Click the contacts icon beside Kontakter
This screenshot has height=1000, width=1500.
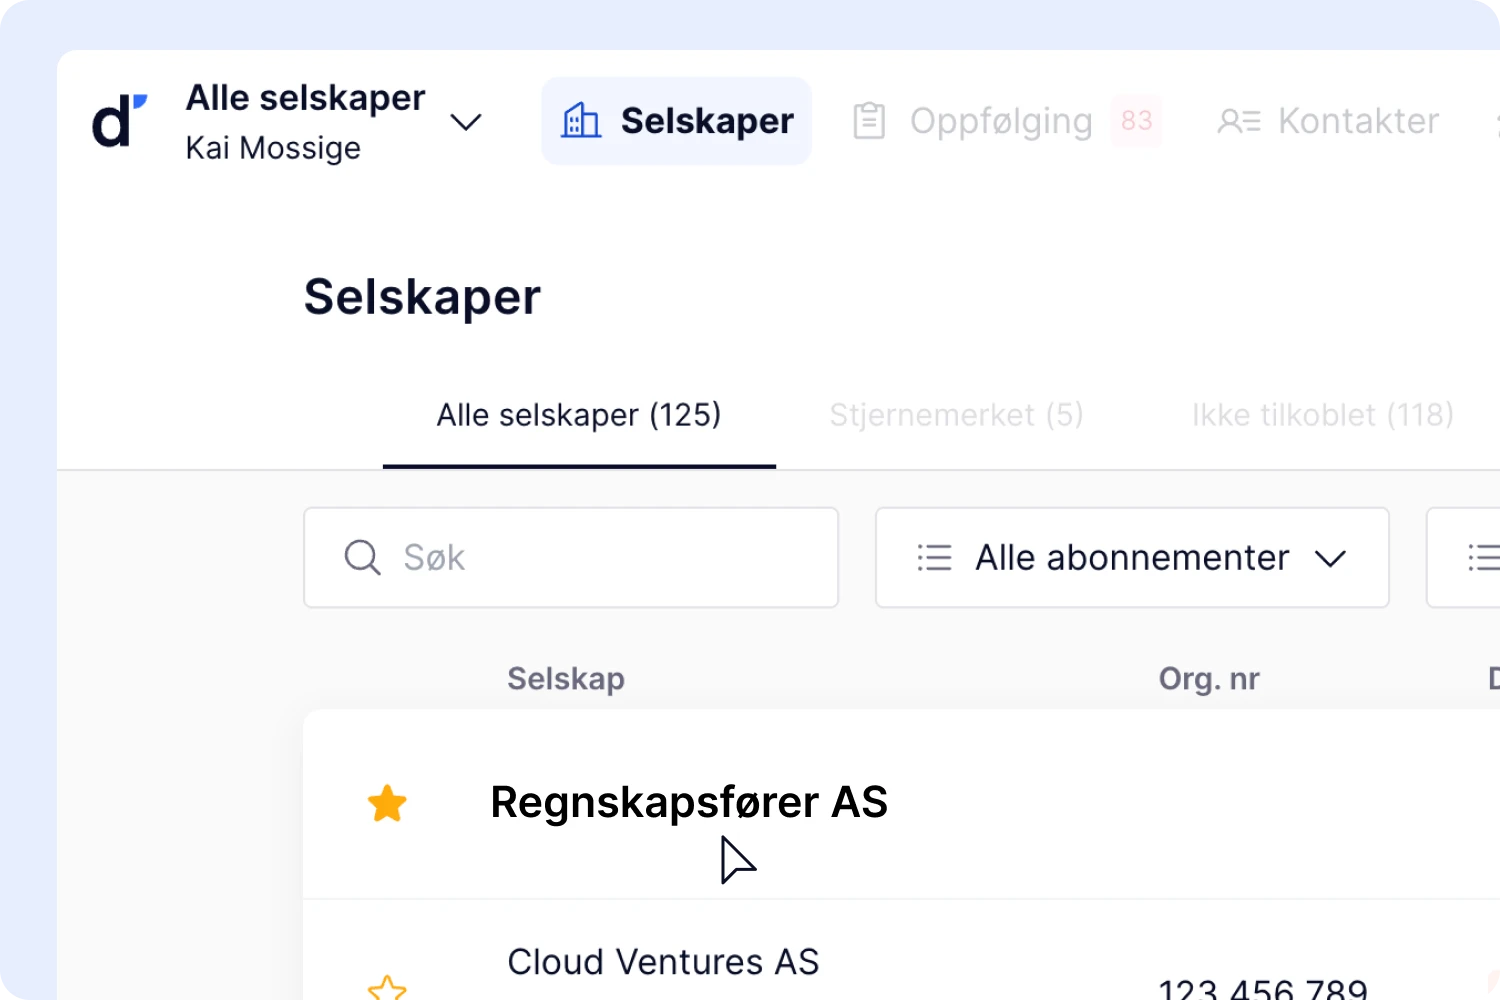1239,121
